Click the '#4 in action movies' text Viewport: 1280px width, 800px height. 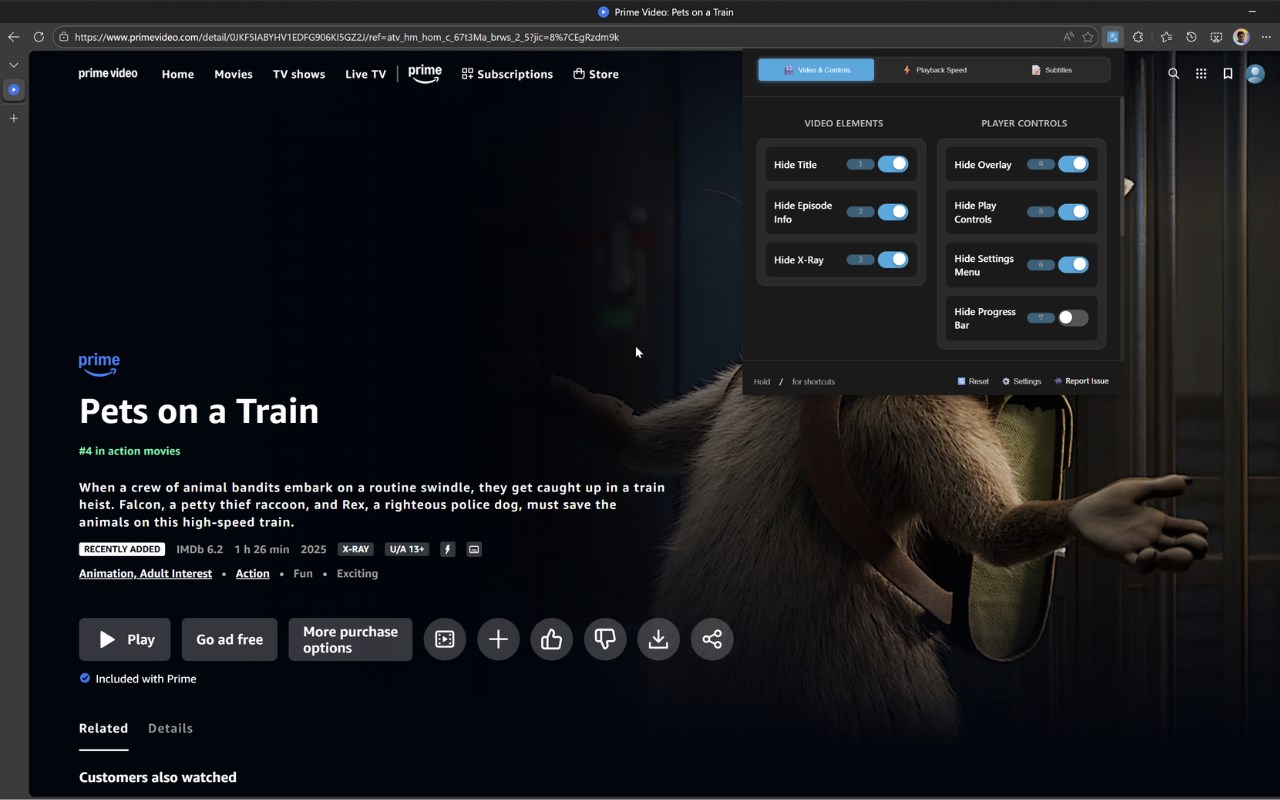130,451
